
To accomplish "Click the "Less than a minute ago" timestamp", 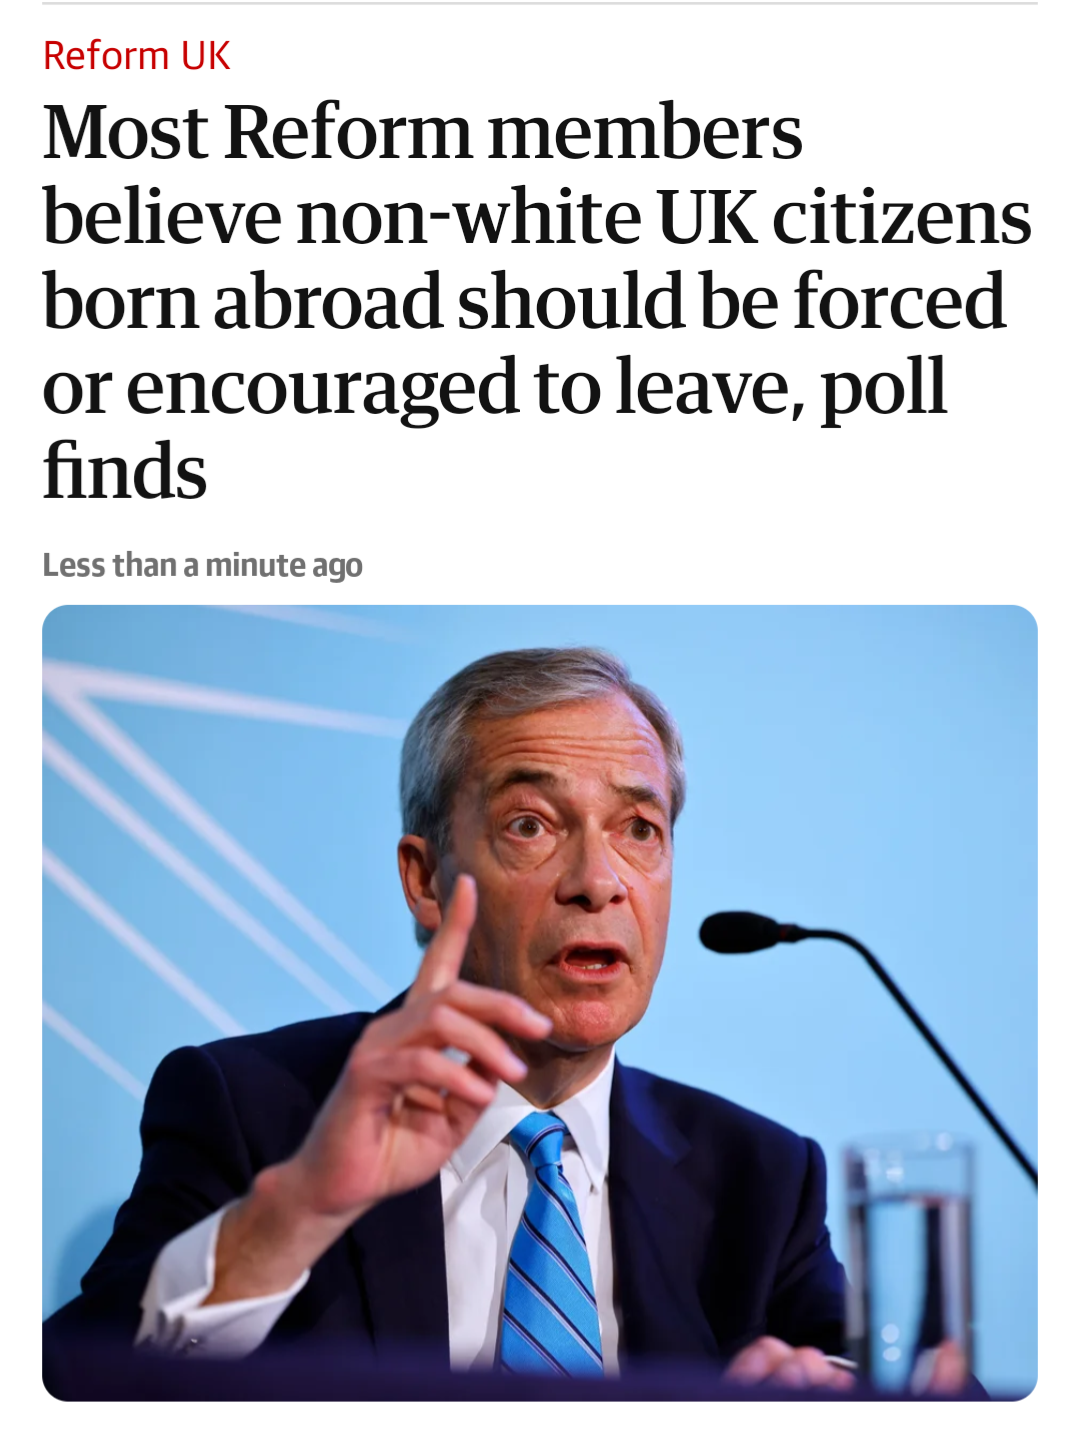I will point(202,565).
